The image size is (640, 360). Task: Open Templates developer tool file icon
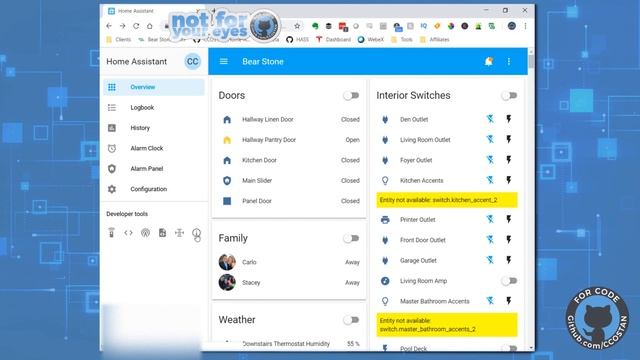[x=162, y=233]
